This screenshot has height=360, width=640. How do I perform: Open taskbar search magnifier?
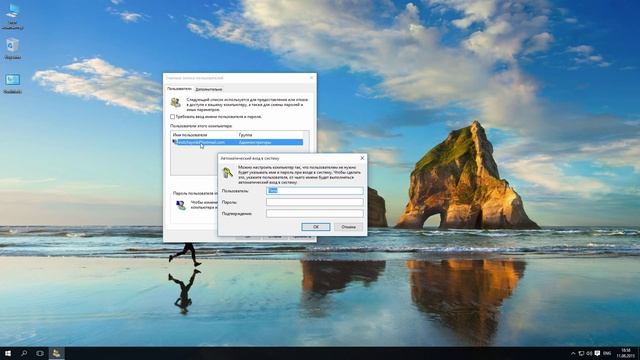24,353
